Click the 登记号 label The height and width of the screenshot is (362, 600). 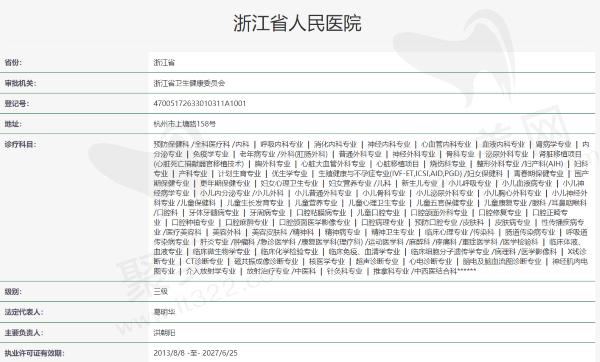click(x=16, y=103)
